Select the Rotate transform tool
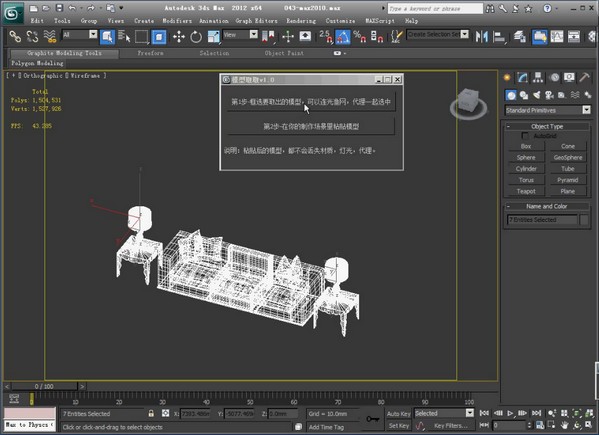Screen dimensions: 599x435 click(196, 37)
